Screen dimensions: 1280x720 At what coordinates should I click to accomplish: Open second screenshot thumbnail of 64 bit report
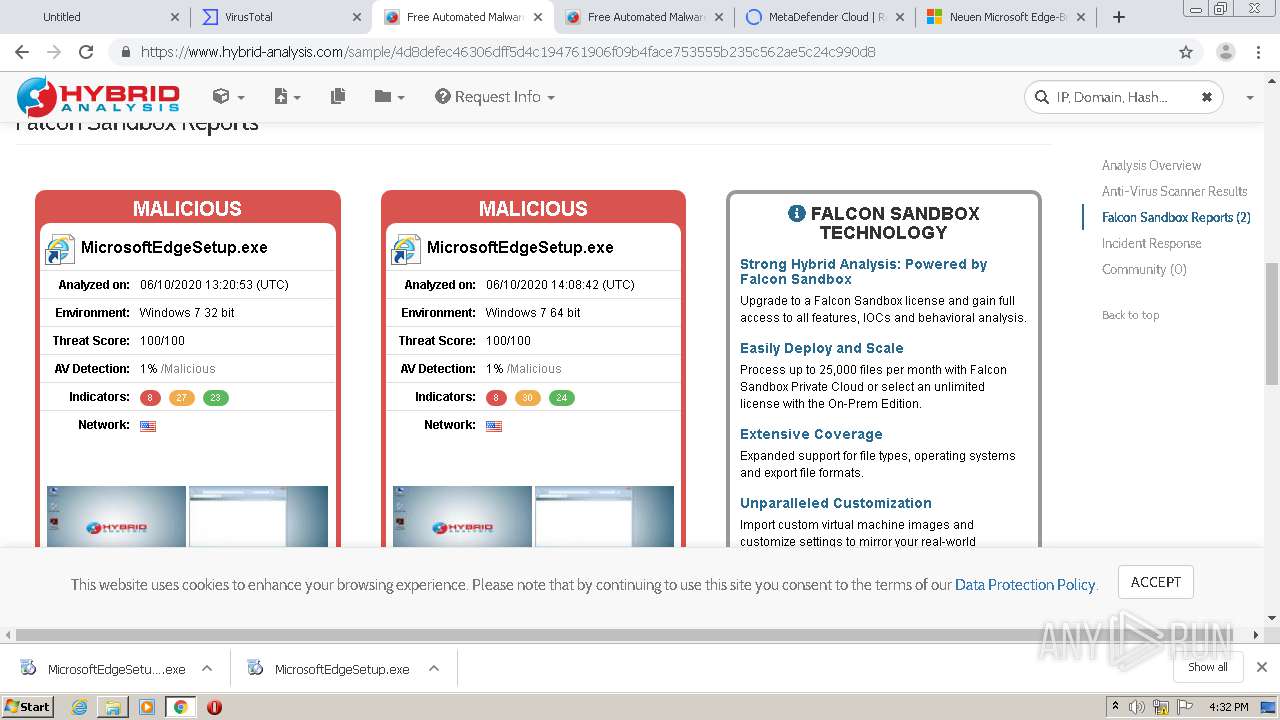click(604, 516)
